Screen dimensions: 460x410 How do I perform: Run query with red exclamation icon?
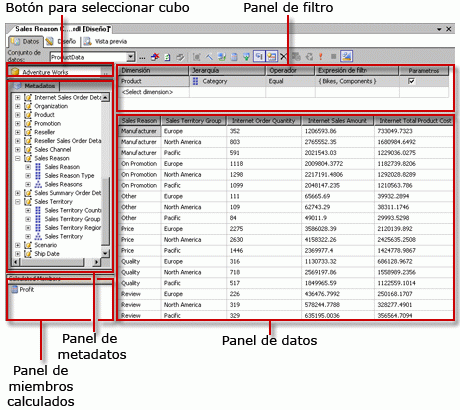(x=321, y=57)
